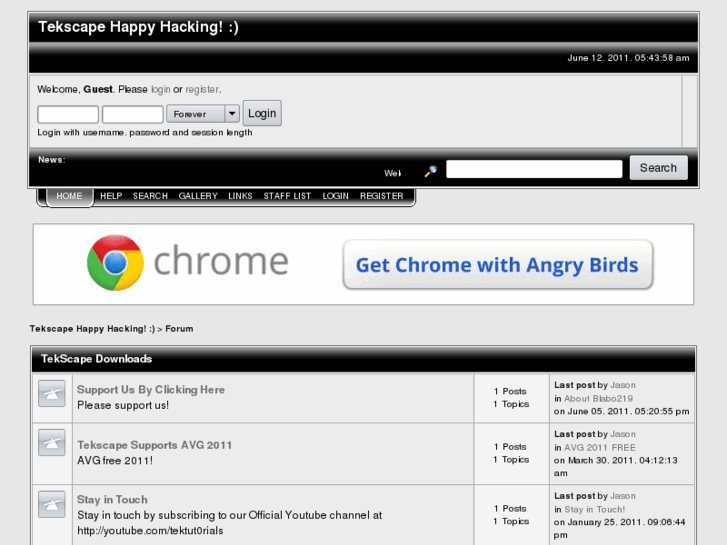Click the Chrome logo in the banner
Screen dimensions: 727x545
click(x=115, y=263)
